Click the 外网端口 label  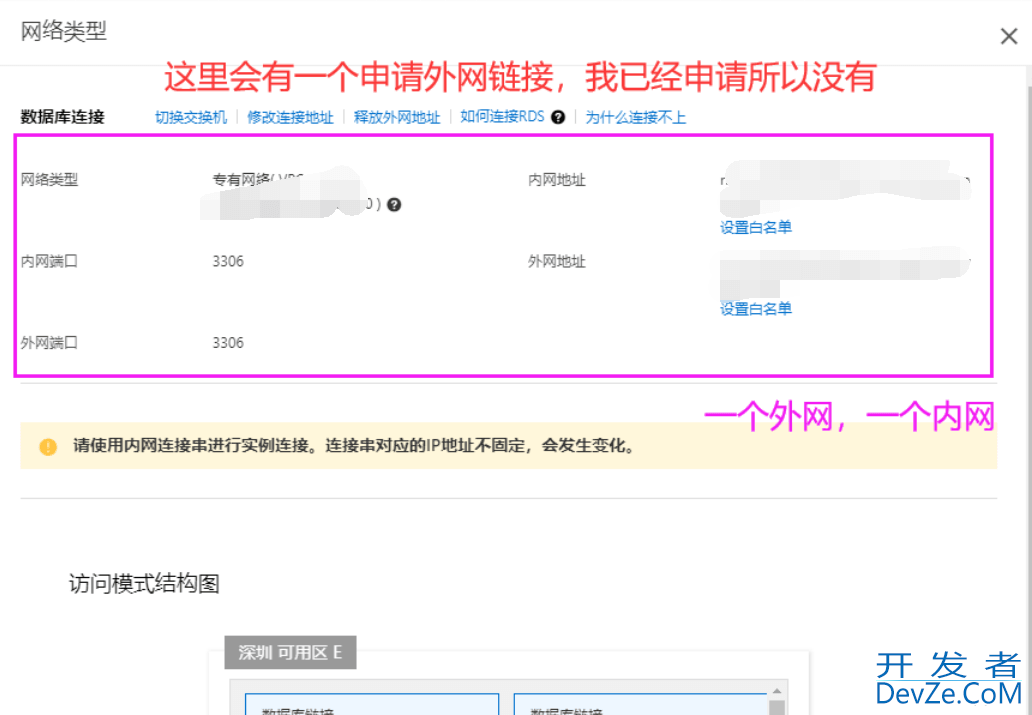point(49,342)
